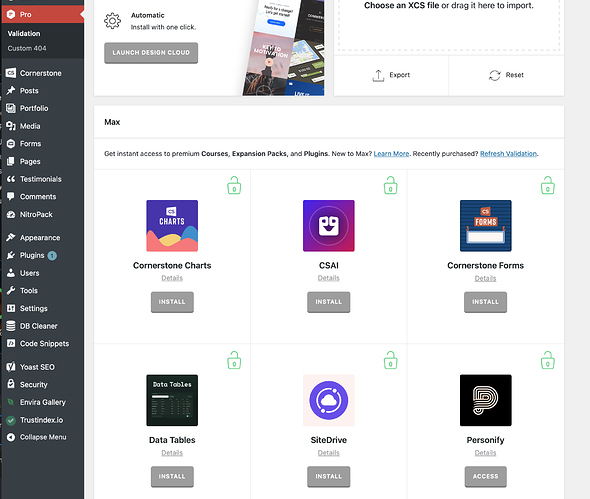The image size is (590, 499).
Task: Open the Validation submenu item
Action: (24, 33)
